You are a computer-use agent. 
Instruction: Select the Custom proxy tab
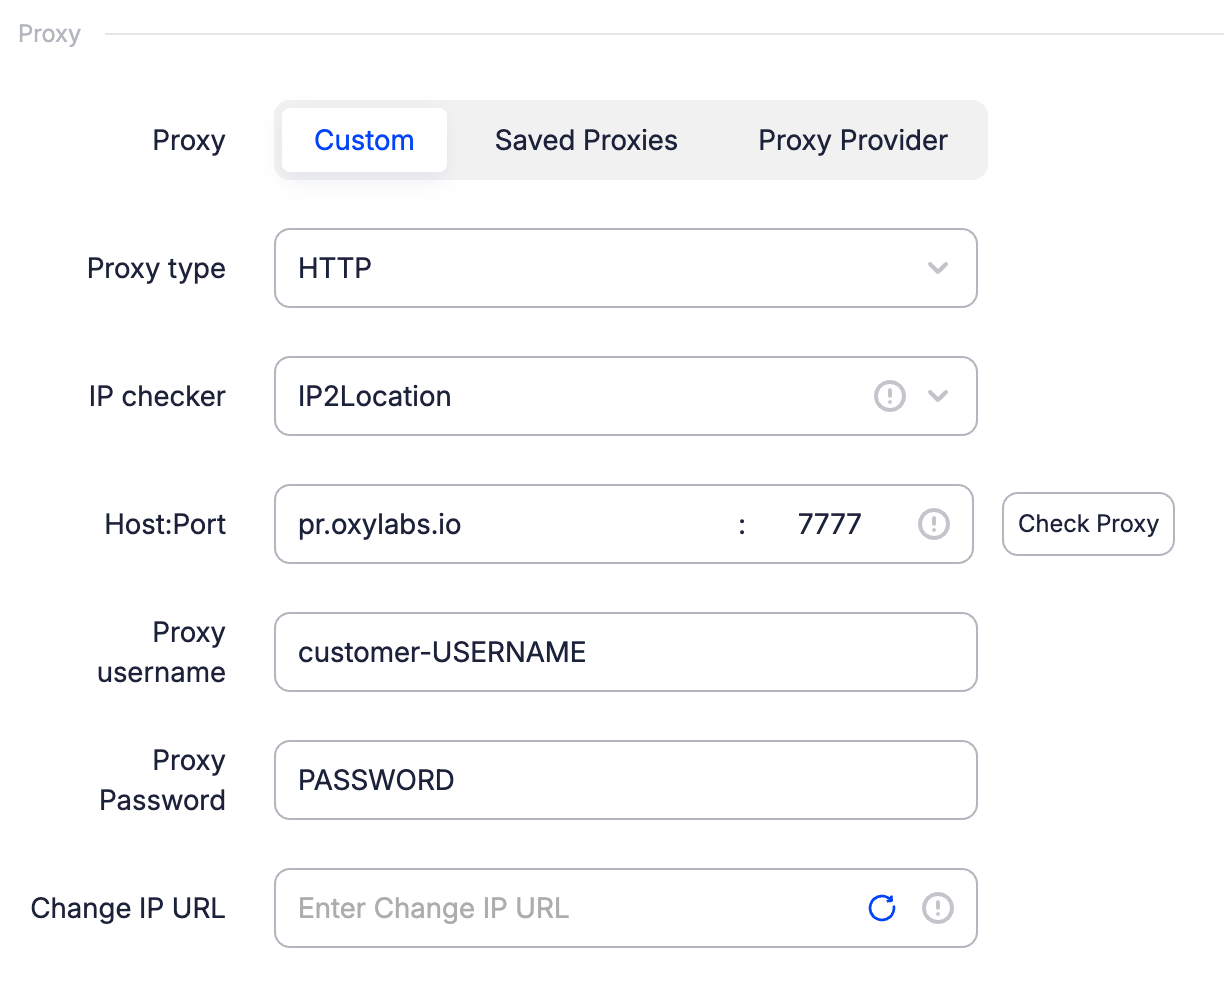point(364,140)
